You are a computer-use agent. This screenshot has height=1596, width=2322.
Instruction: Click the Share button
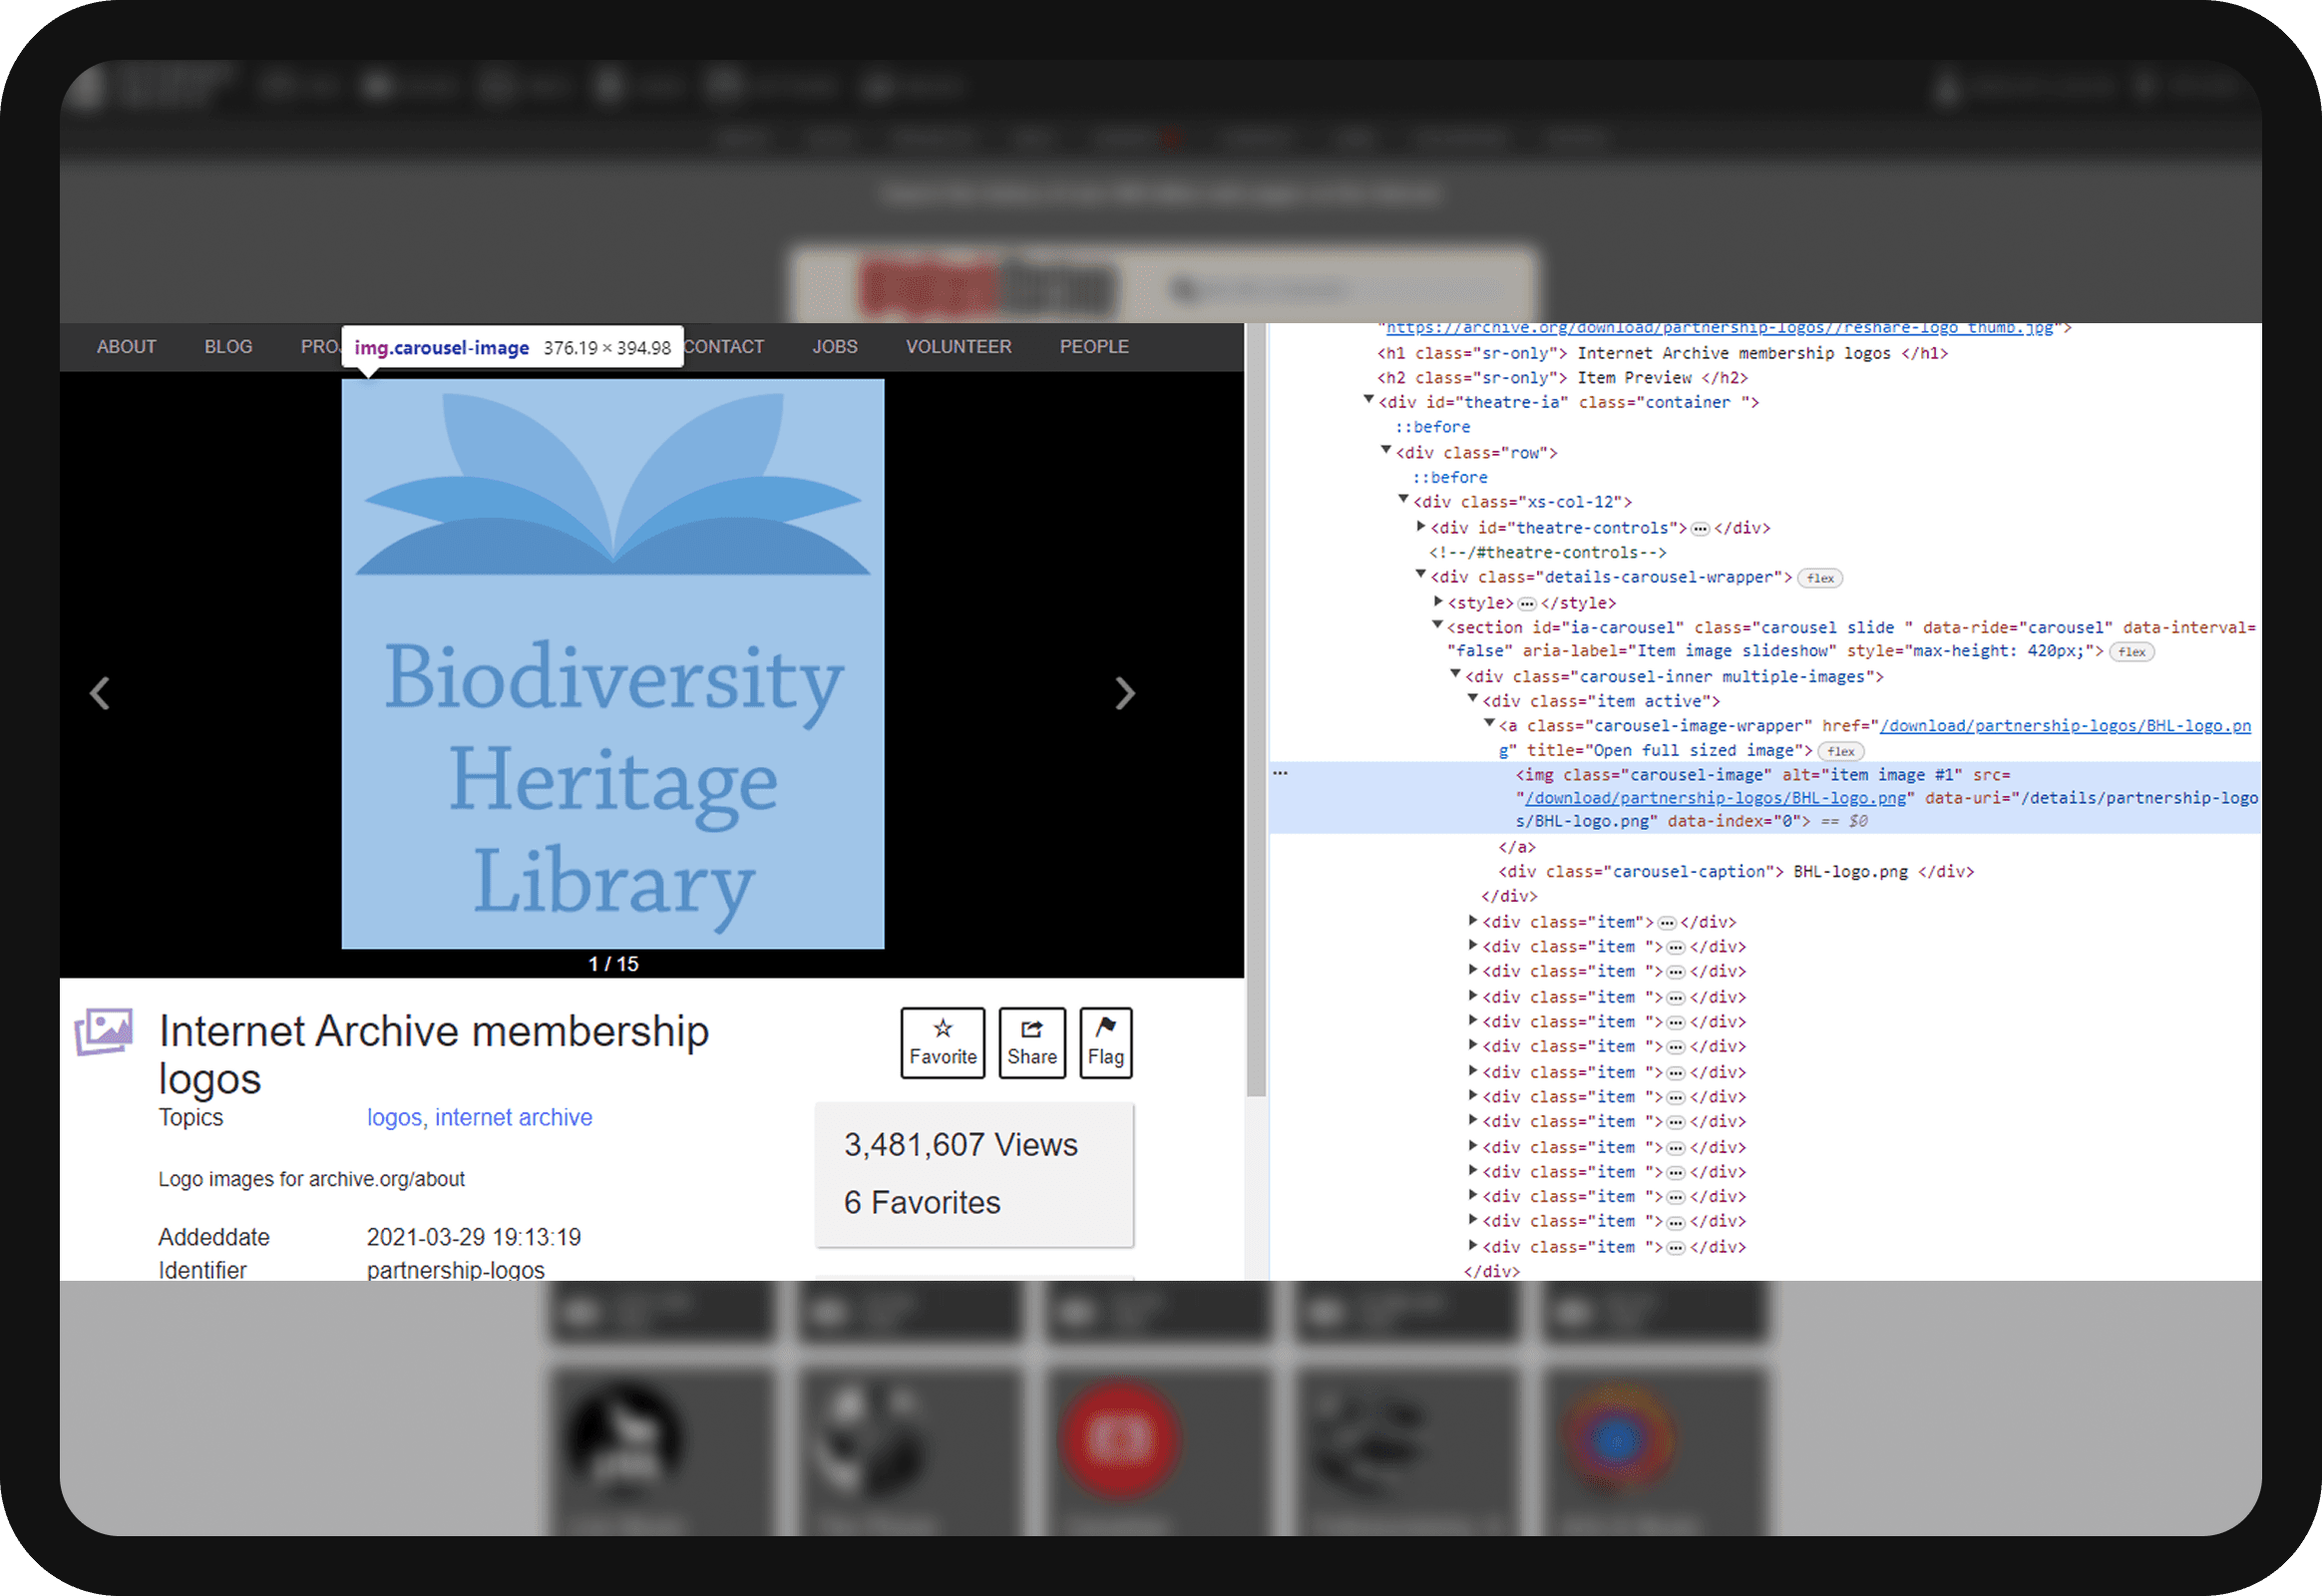click(x=1032, y=1043)
